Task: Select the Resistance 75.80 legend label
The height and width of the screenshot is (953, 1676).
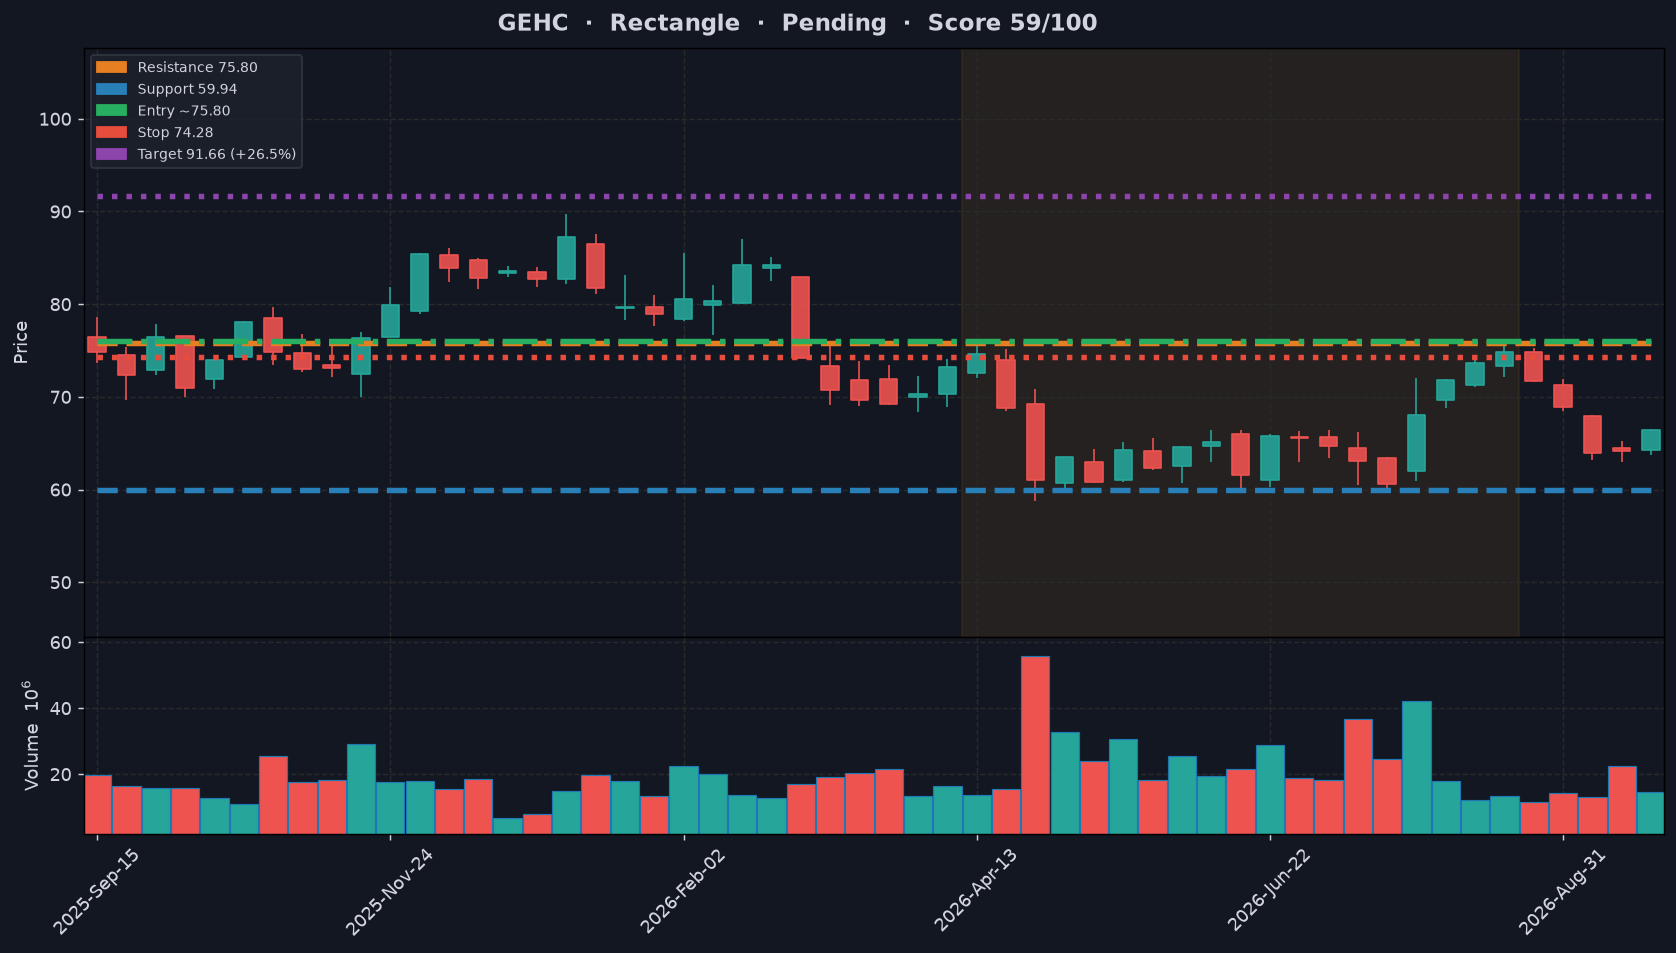Action: (197, 67)
